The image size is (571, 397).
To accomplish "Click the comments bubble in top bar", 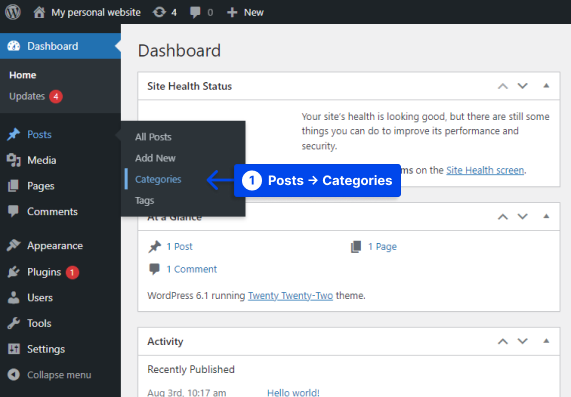I will tap(195, 12).
